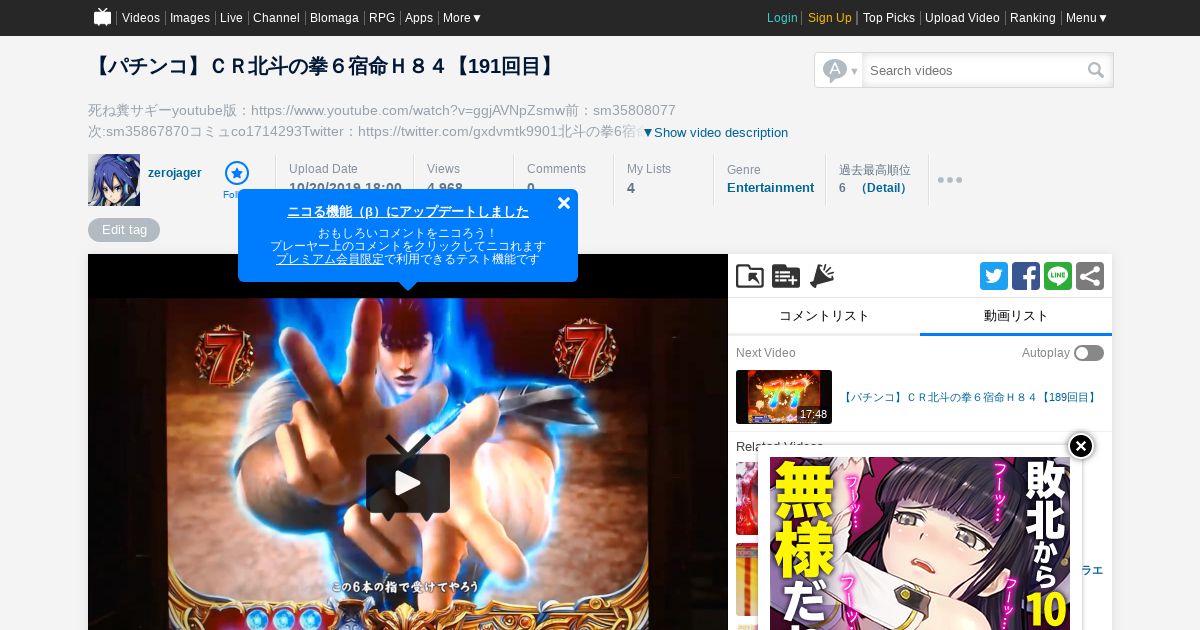Close the manga advertisement popup

[x=1081, y=446]
